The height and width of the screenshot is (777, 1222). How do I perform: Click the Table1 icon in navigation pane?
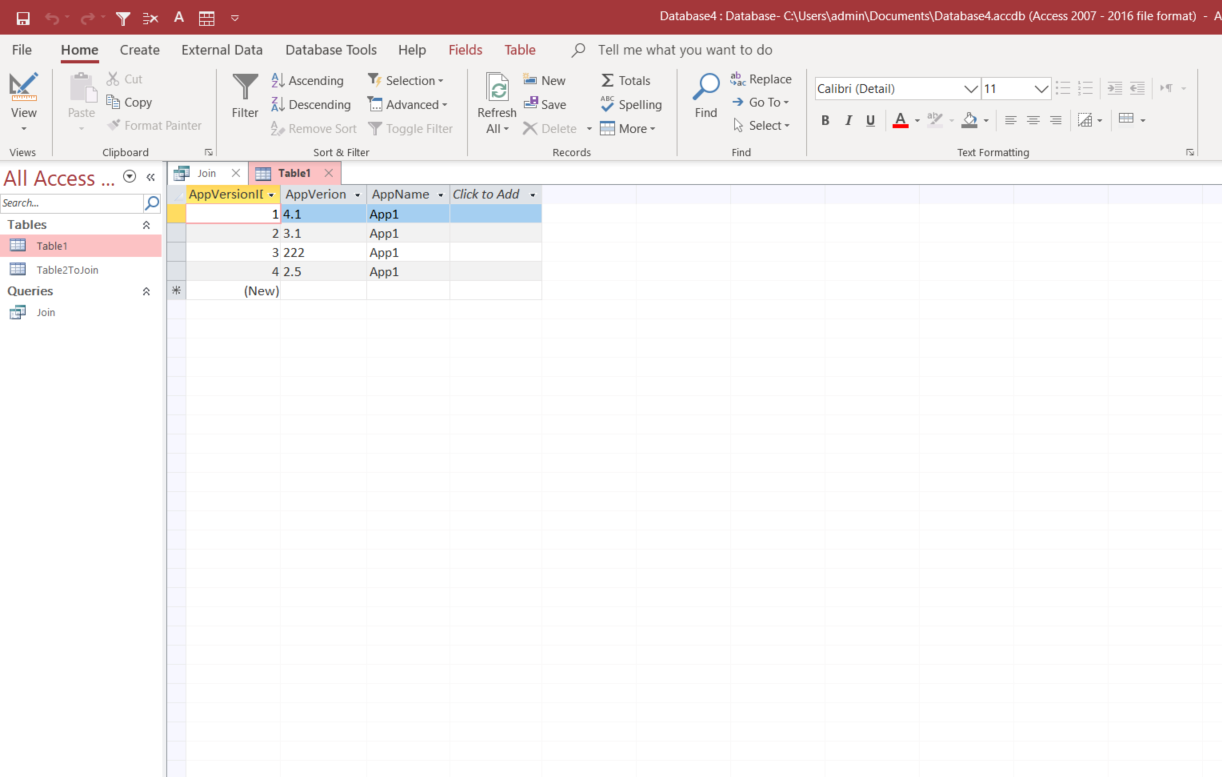(x=18, y=245)
